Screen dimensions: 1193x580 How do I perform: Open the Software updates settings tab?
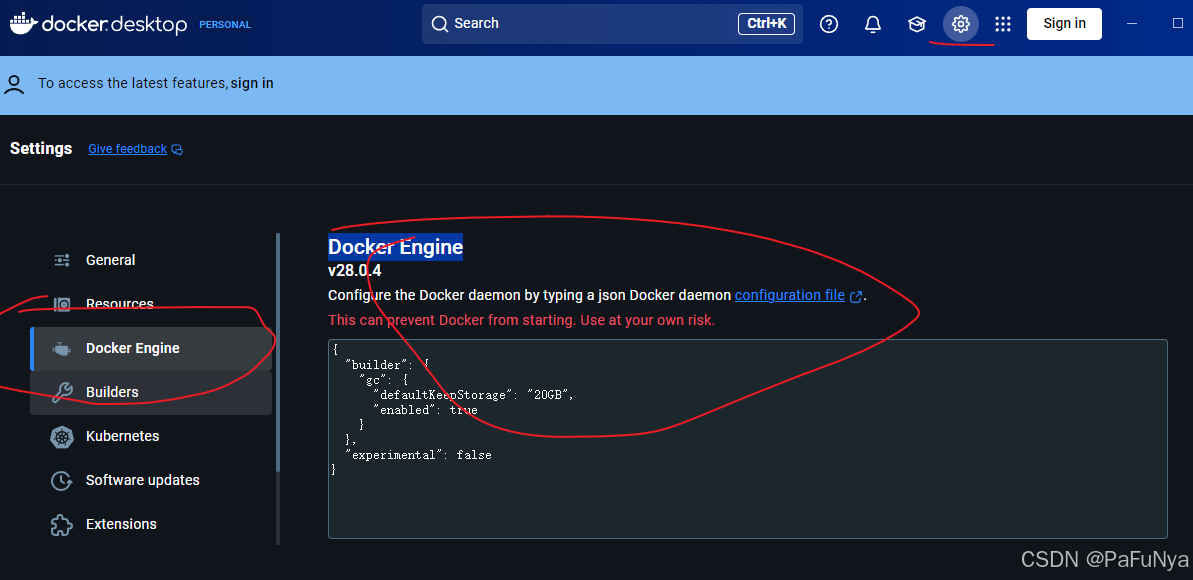151,481
